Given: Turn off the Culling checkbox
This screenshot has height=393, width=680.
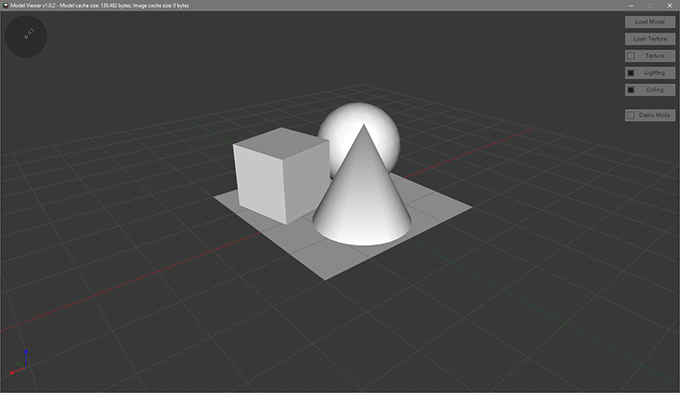Looking at the screenshot, I should click(x=631, y=90).
